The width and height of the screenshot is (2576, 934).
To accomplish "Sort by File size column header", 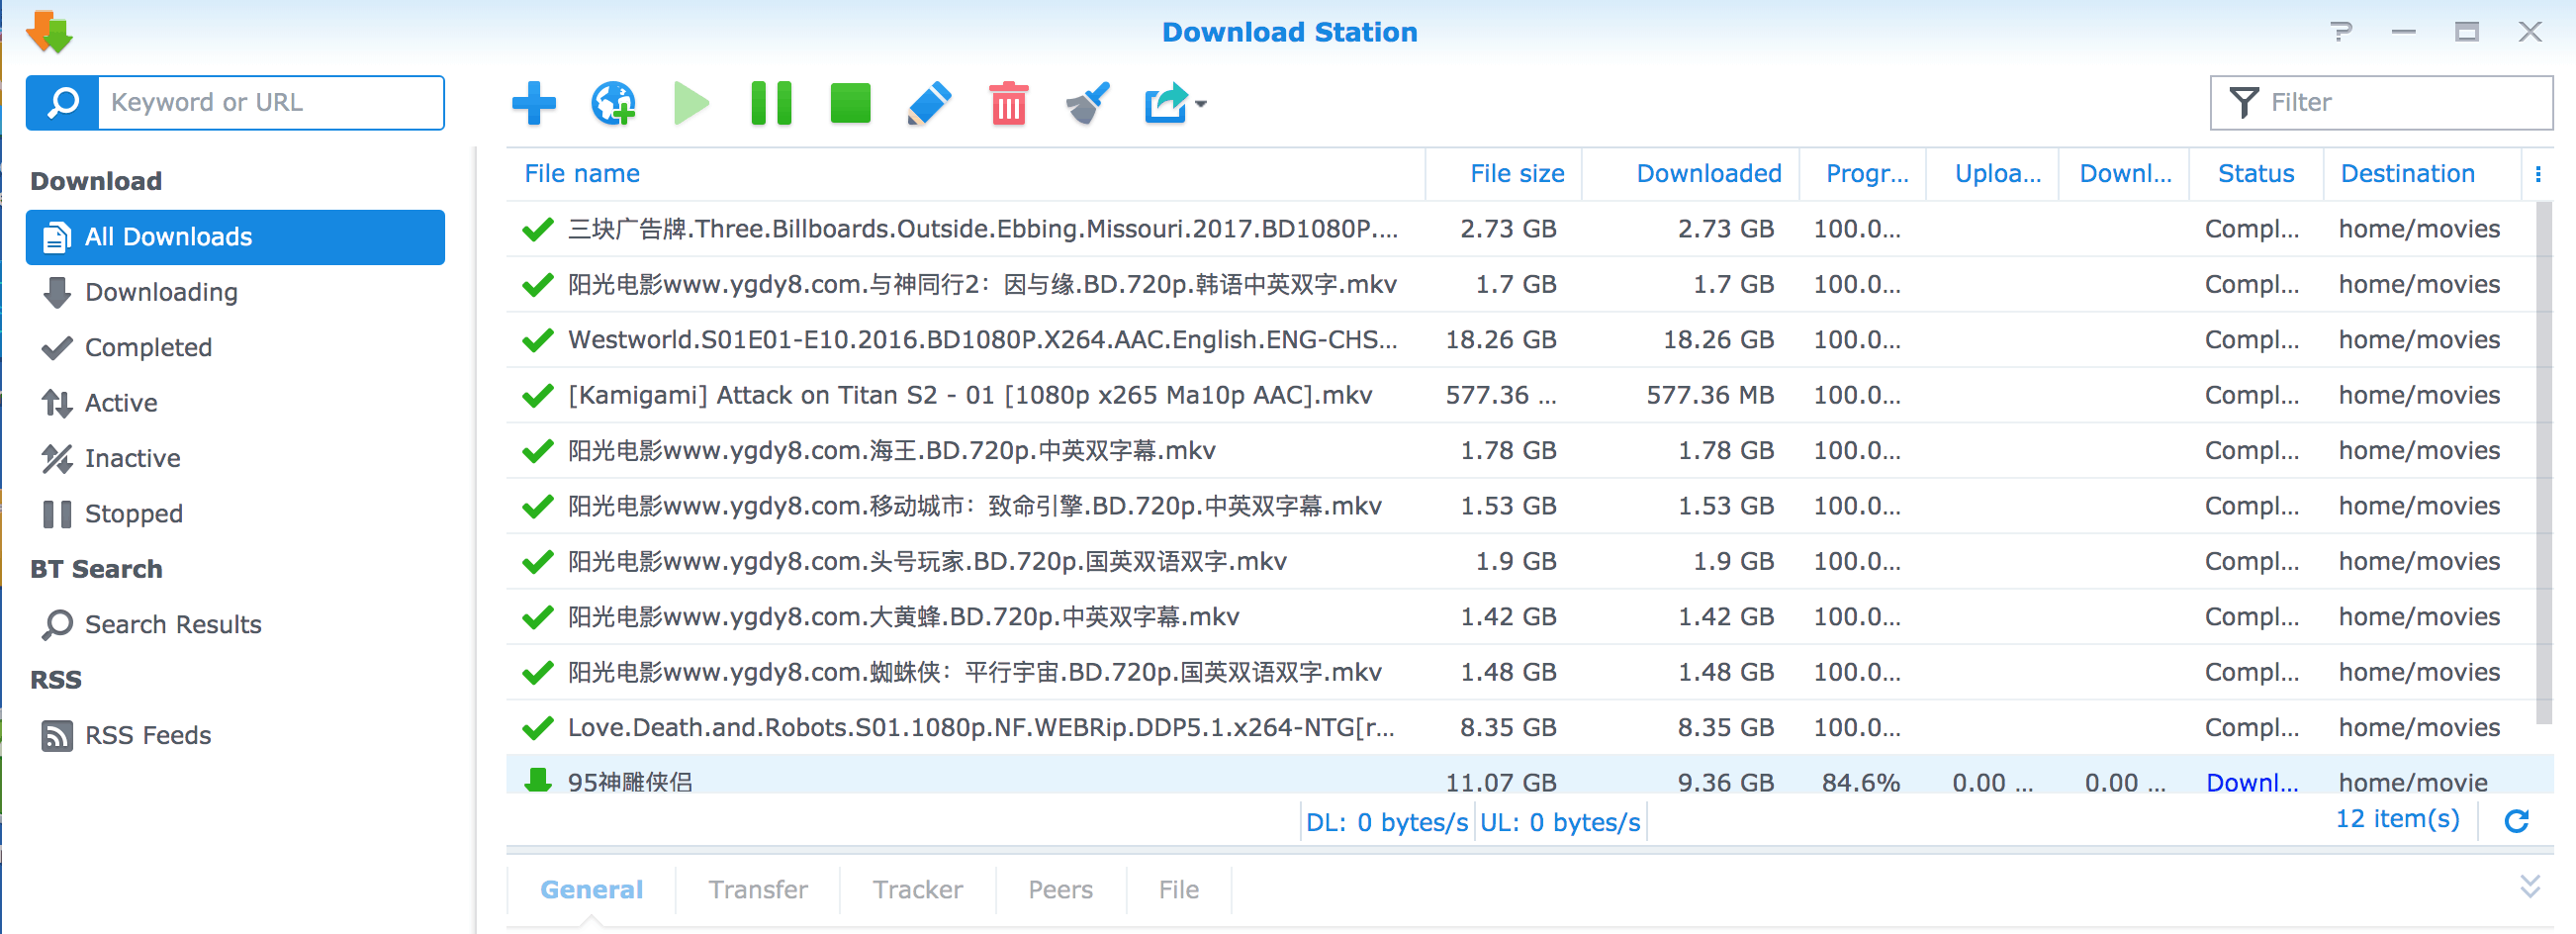I will point(1503,174).
